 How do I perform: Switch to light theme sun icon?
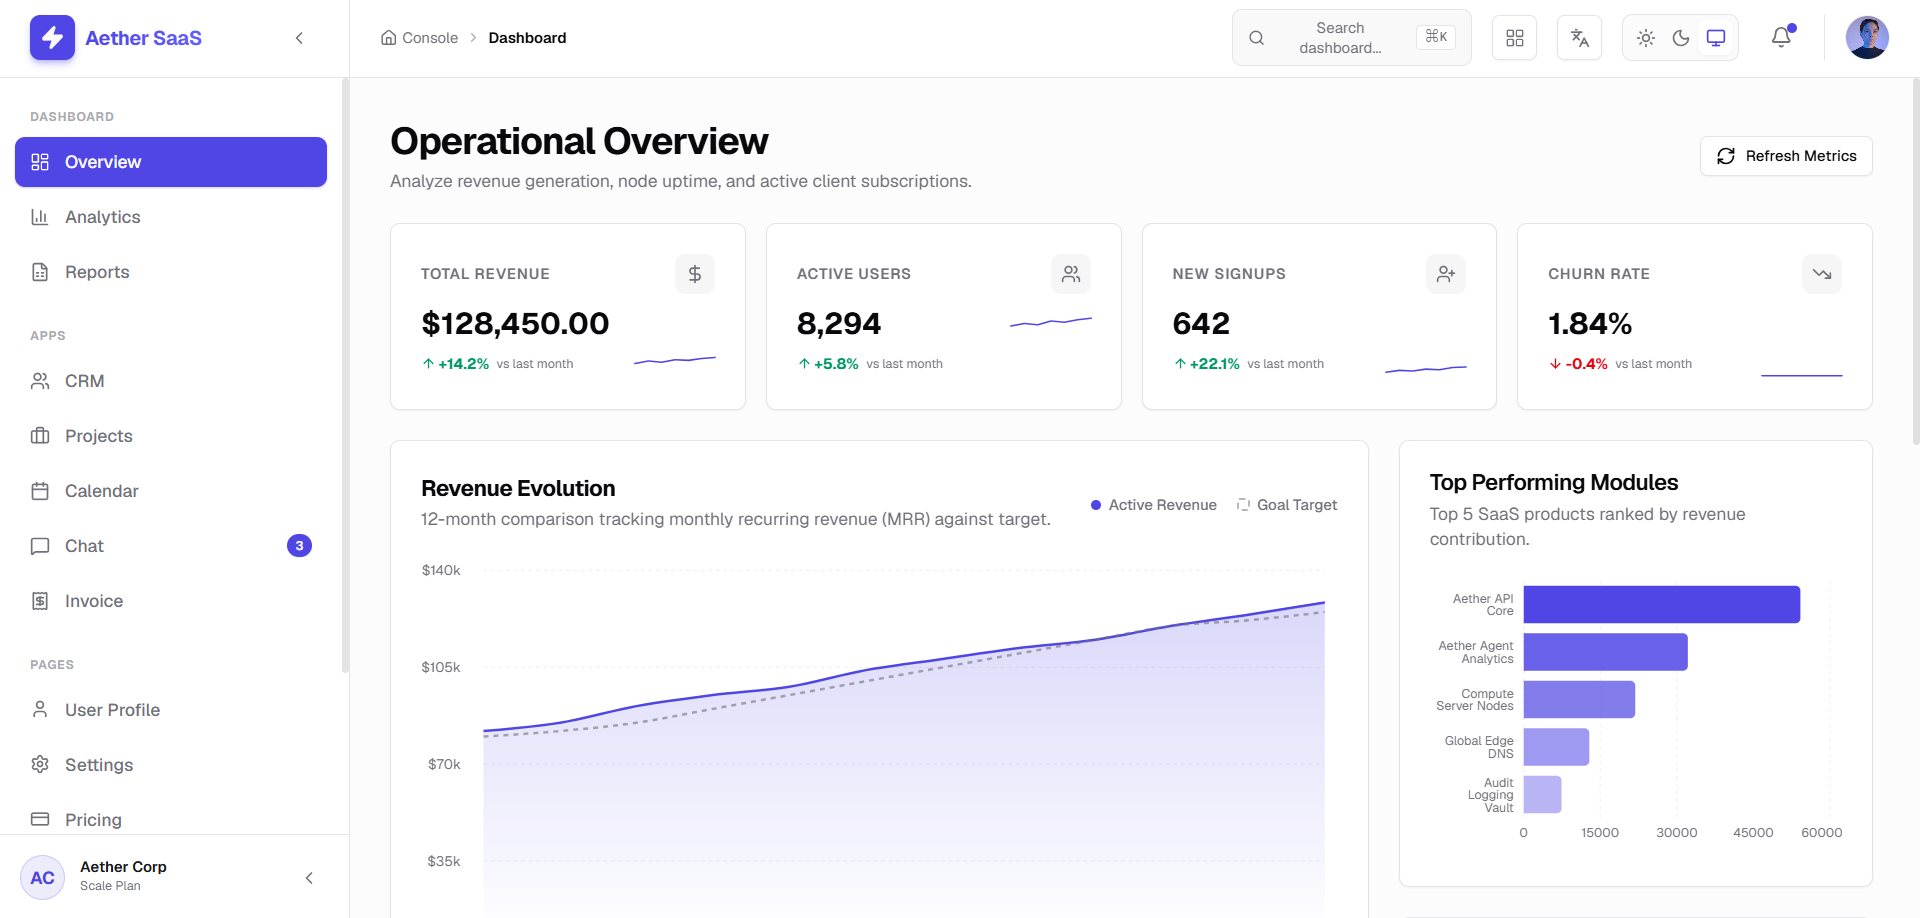(x=1646, y=38)
